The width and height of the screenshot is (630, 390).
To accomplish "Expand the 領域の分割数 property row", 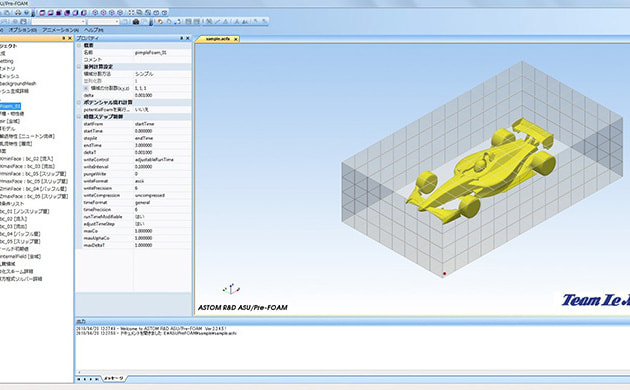I will pos(86,88).
